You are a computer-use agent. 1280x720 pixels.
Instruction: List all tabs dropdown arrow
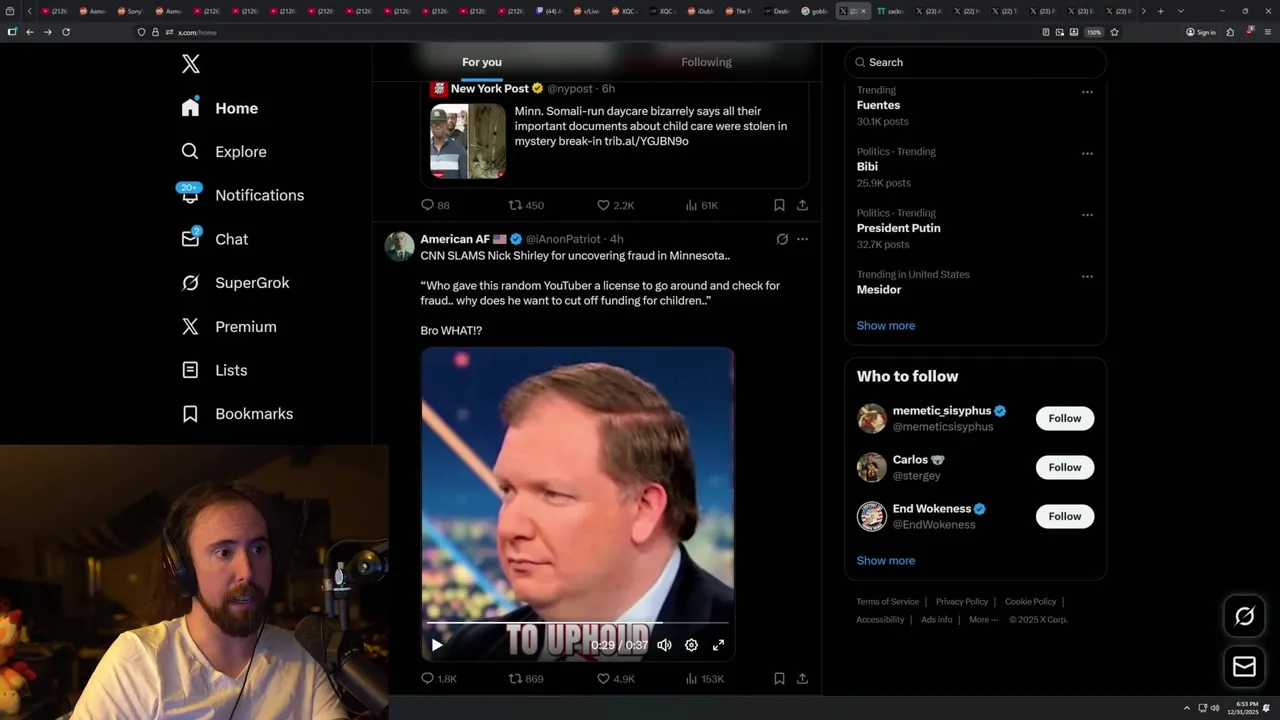point(1181,11)
